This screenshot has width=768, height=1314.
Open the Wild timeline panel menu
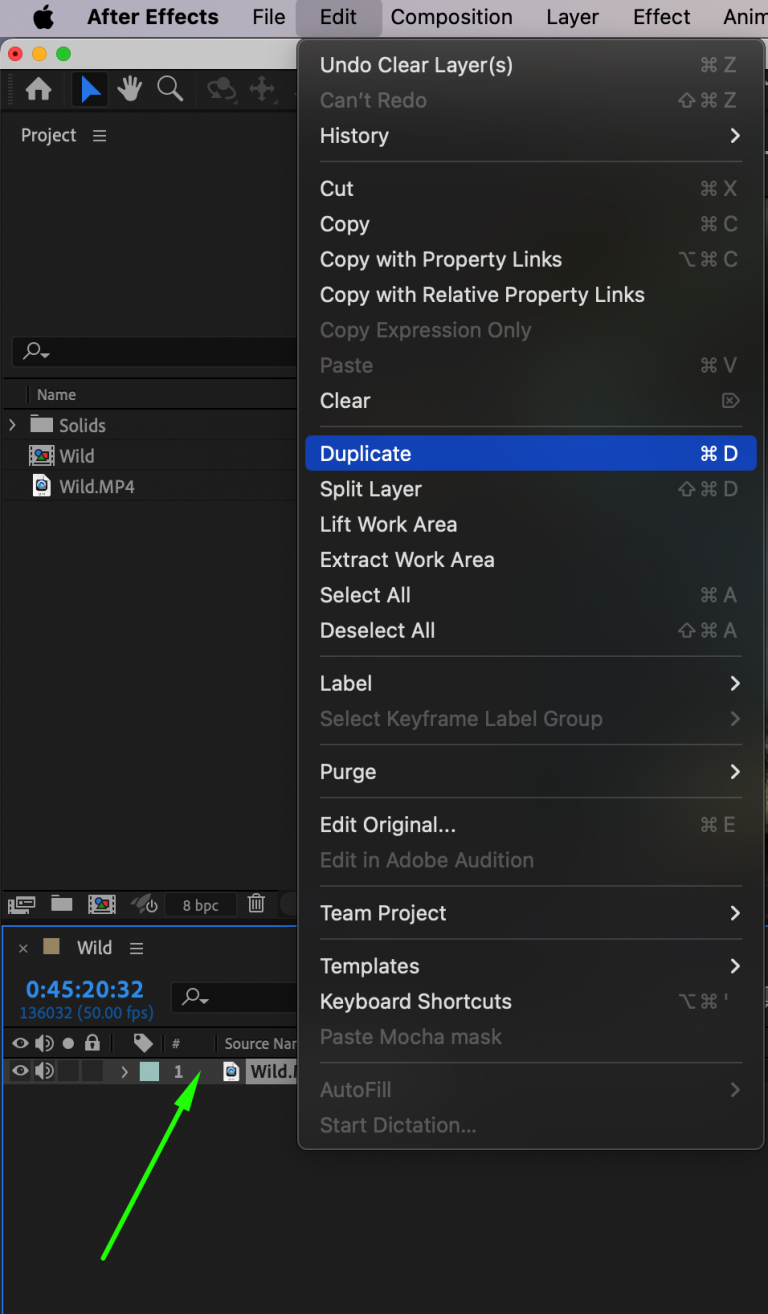(136, 948)
